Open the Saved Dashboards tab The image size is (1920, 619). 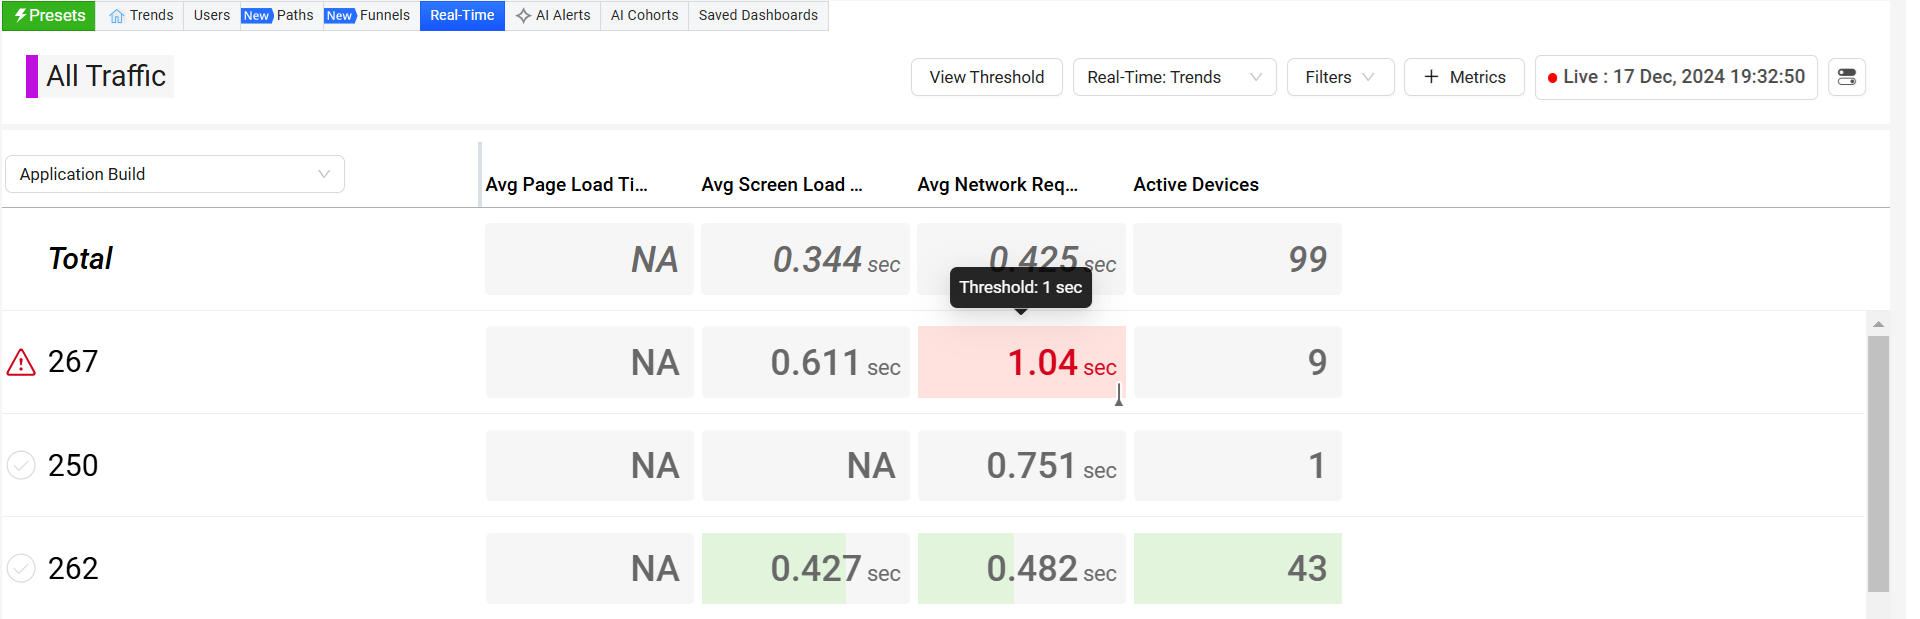coord(757,16)
